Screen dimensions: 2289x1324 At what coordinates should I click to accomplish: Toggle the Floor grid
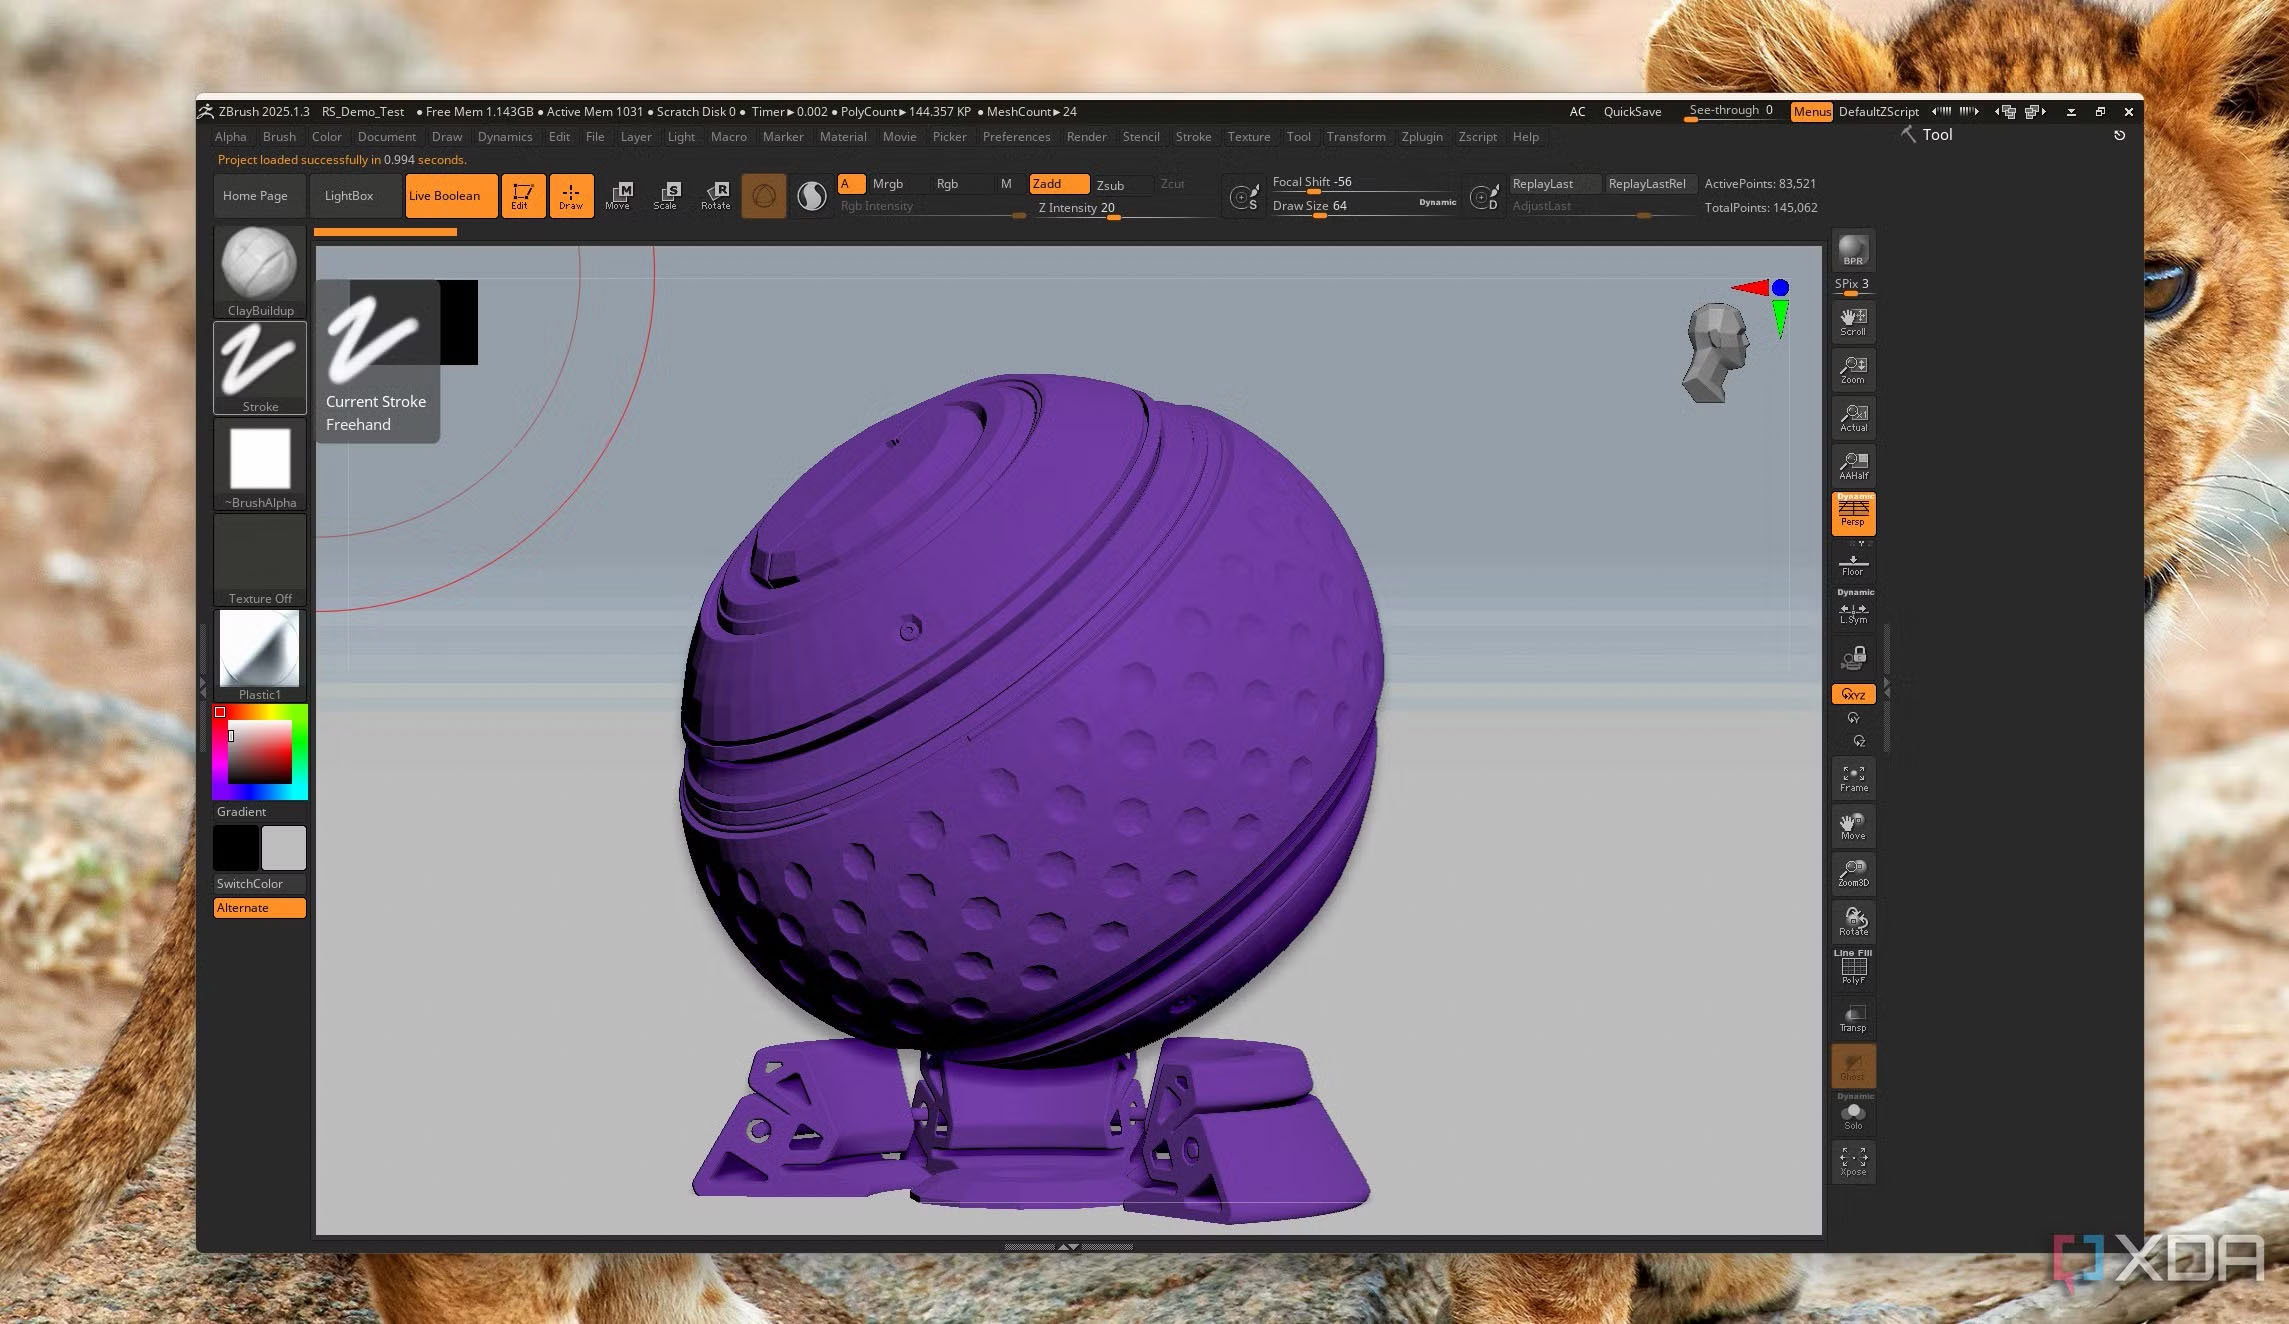(1853, 563)
